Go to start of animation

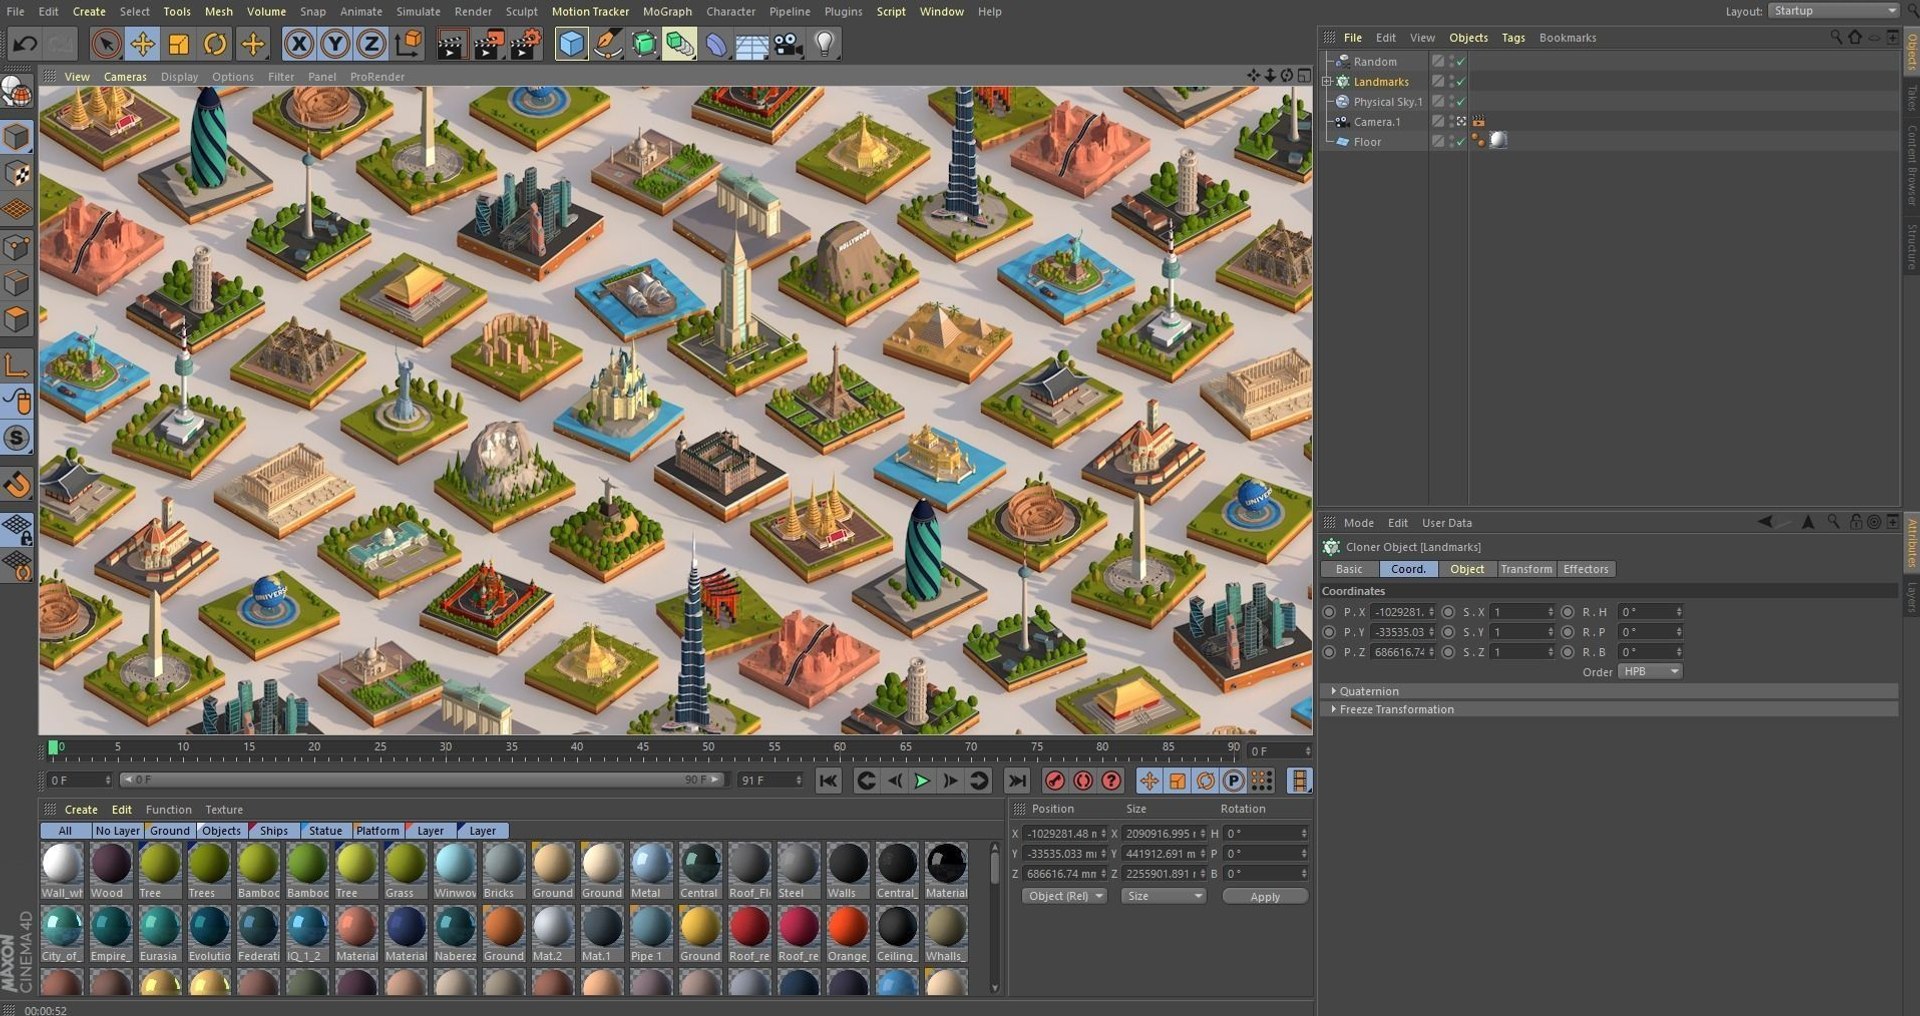pos(828,781)
